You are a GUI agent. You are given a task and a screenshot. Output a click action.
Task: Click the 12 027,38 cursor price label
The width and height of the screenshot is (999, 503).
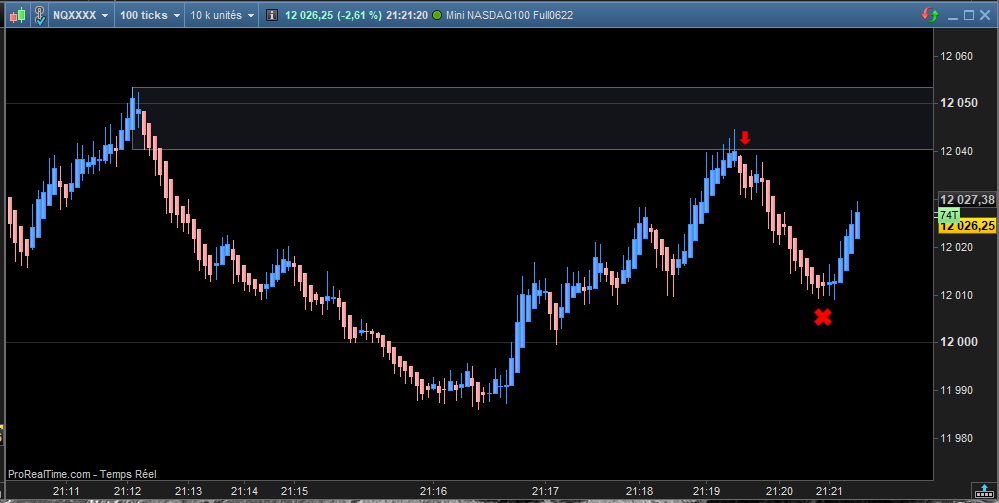point(968,200)
